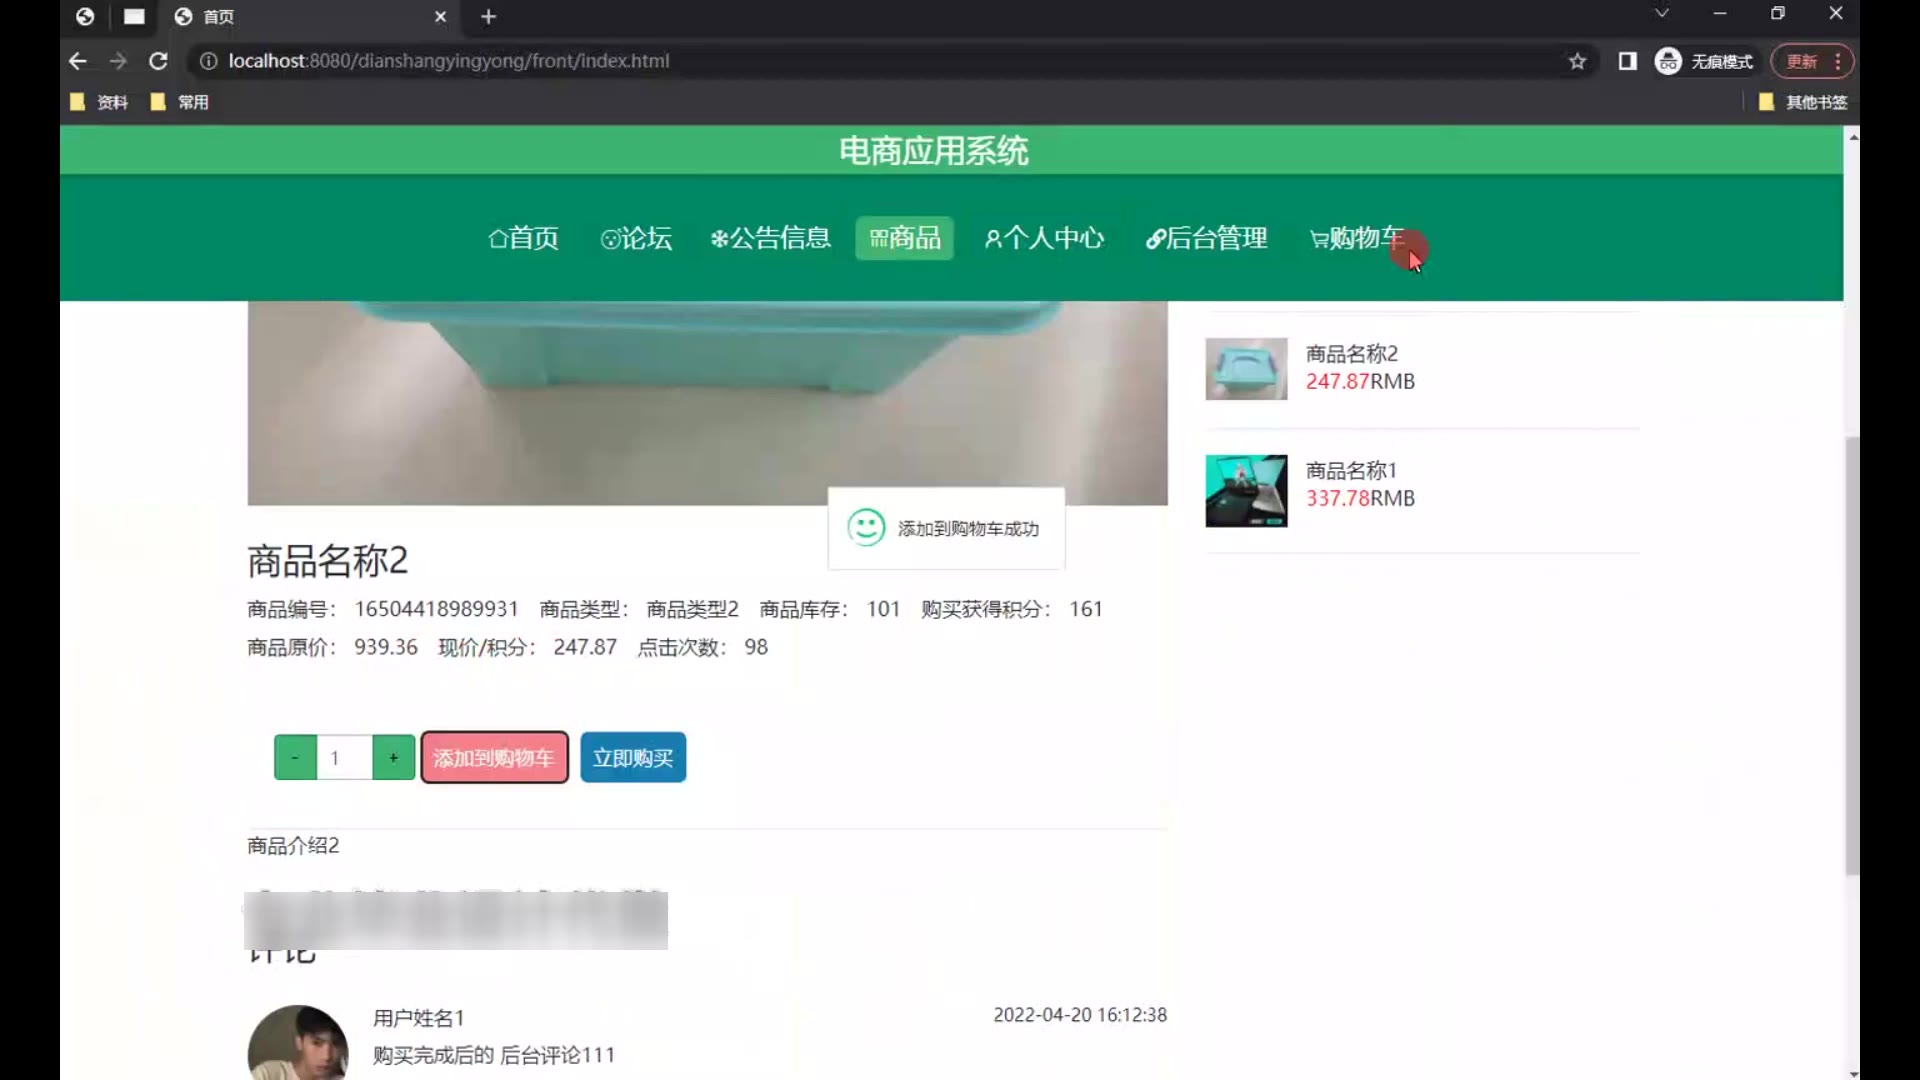This screenshot has width=1920, height=1080.
Task: Go to 论坛 navigation menu
Action: pos(636,238)
